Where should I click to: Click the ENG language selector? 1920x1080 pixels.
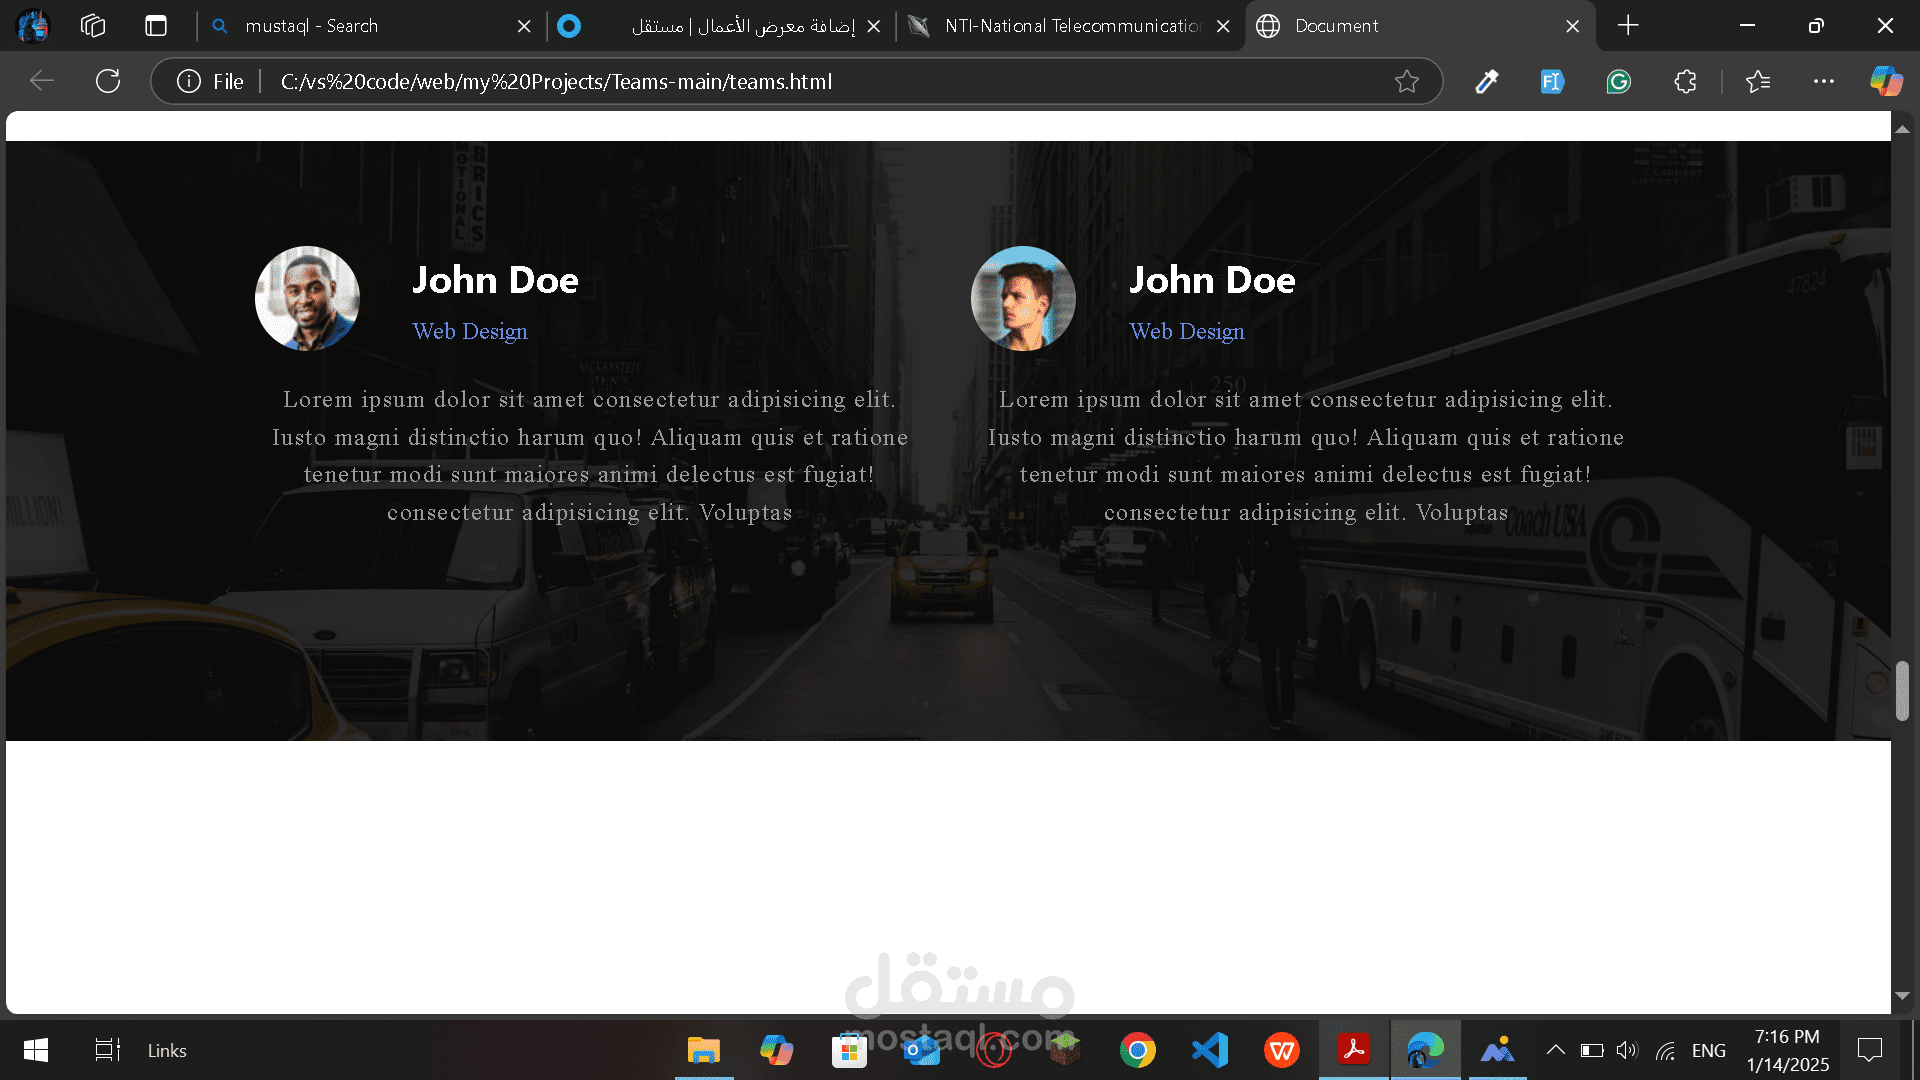(1708, 1050)
